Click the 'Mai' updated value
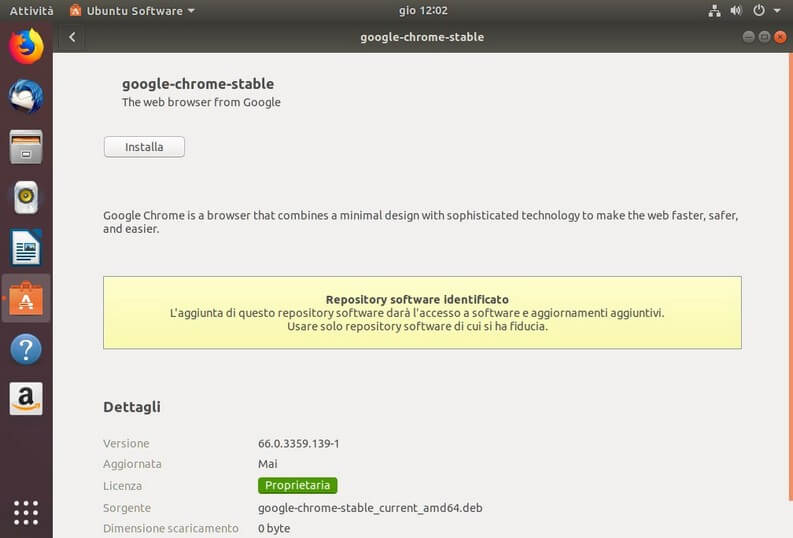Screen dimensions: 793x538 click(x=268, y=464)
